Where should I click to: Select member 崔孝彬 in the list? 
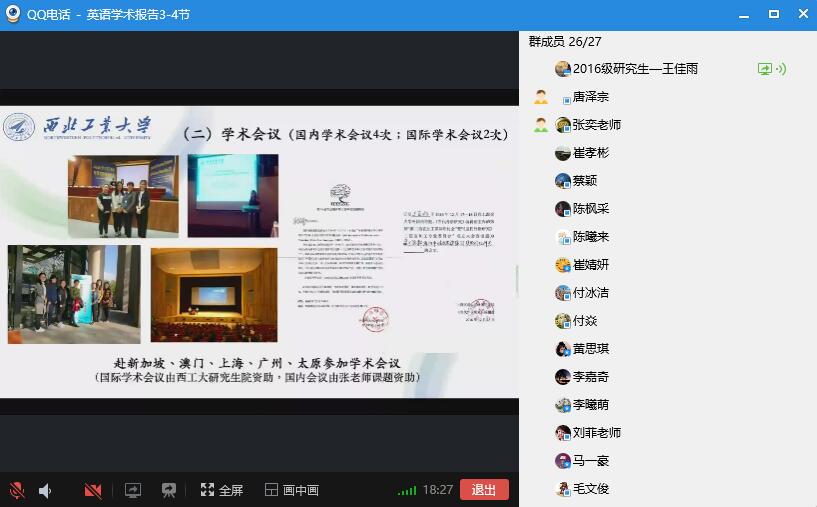590,153
